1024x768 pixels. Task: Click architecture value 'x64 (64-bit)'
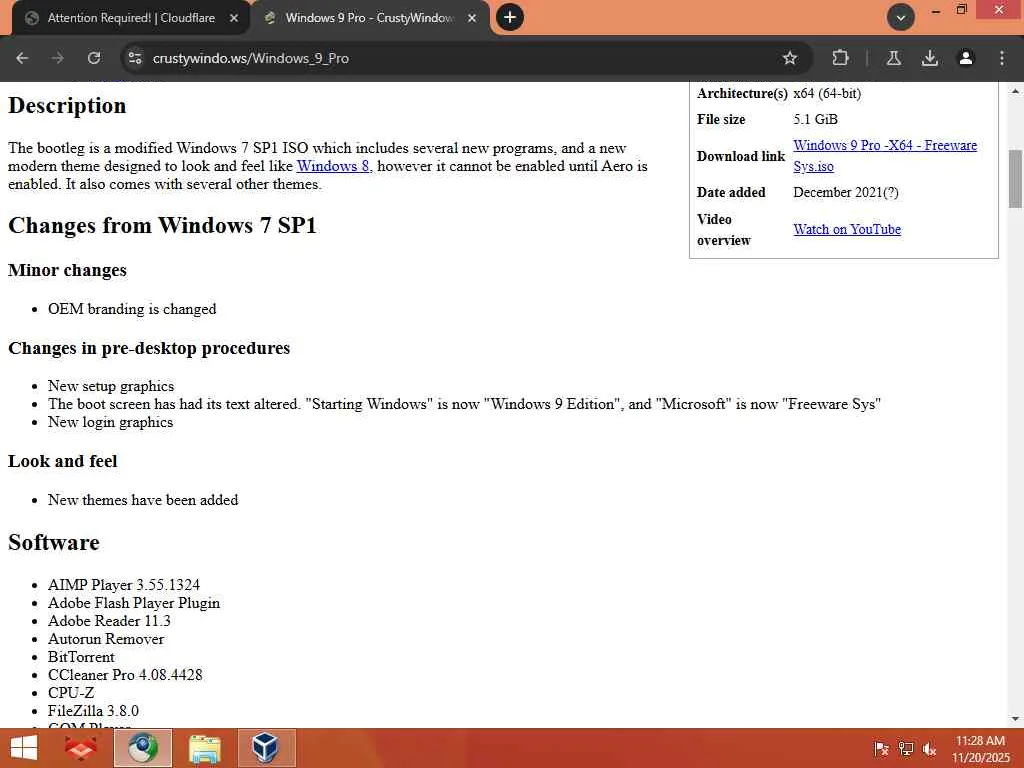[x=827, y=93]
